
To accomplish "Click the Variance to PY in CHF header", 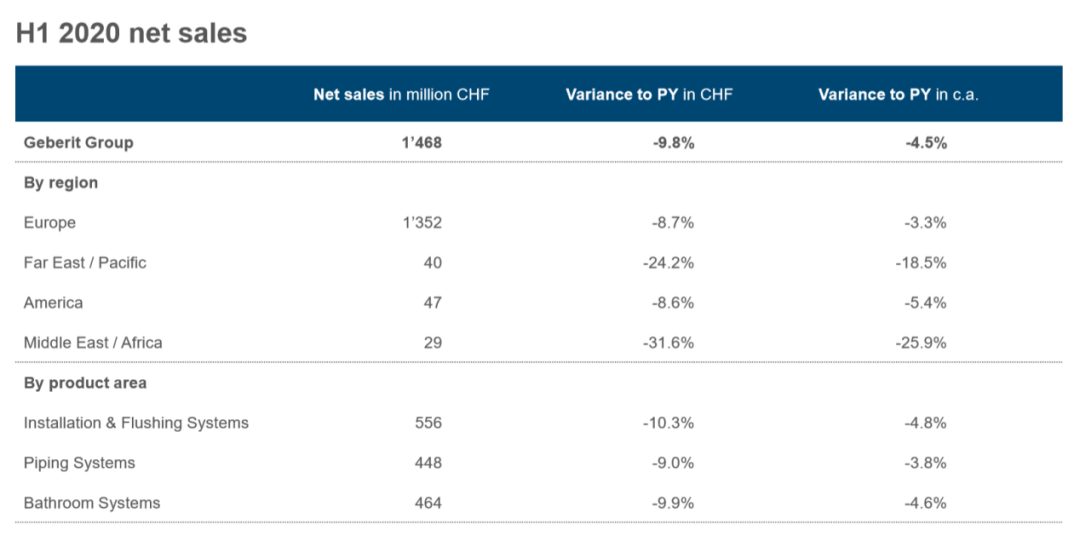I will click(649, 95).
